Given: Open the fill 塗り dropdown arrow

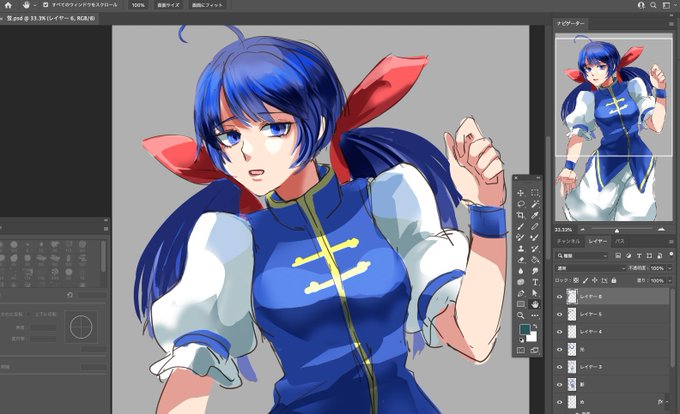Looking at the screenshot, I should tap(670, 281).
